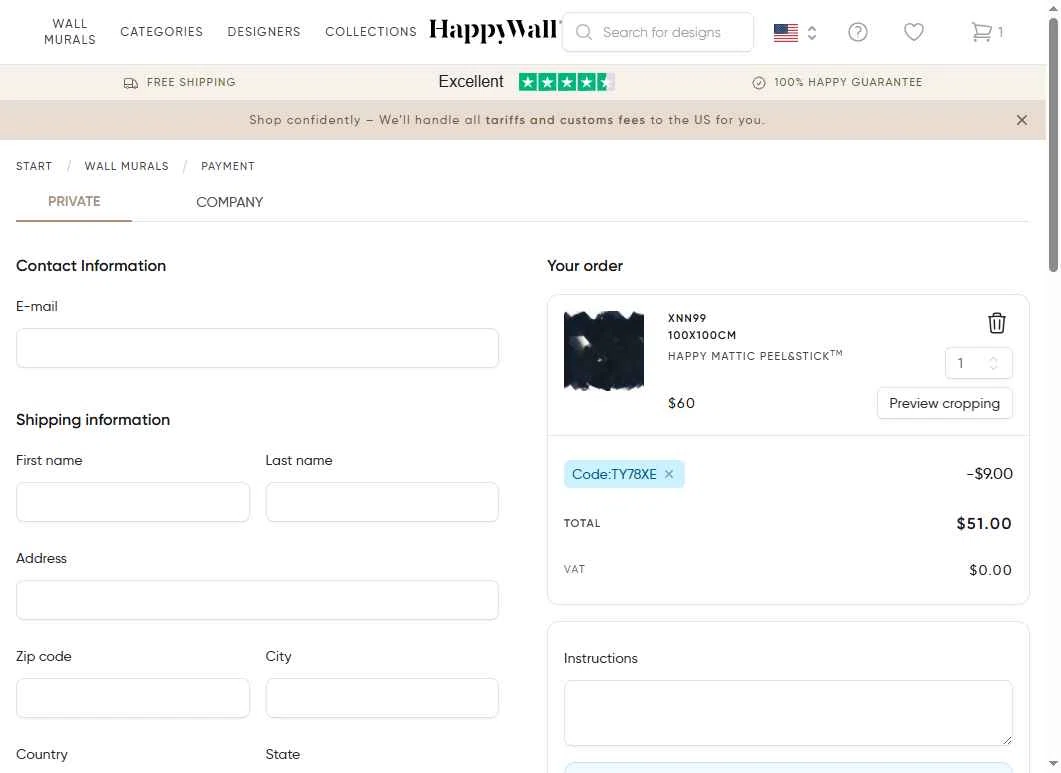Click the US flag icon

point(786,32)
